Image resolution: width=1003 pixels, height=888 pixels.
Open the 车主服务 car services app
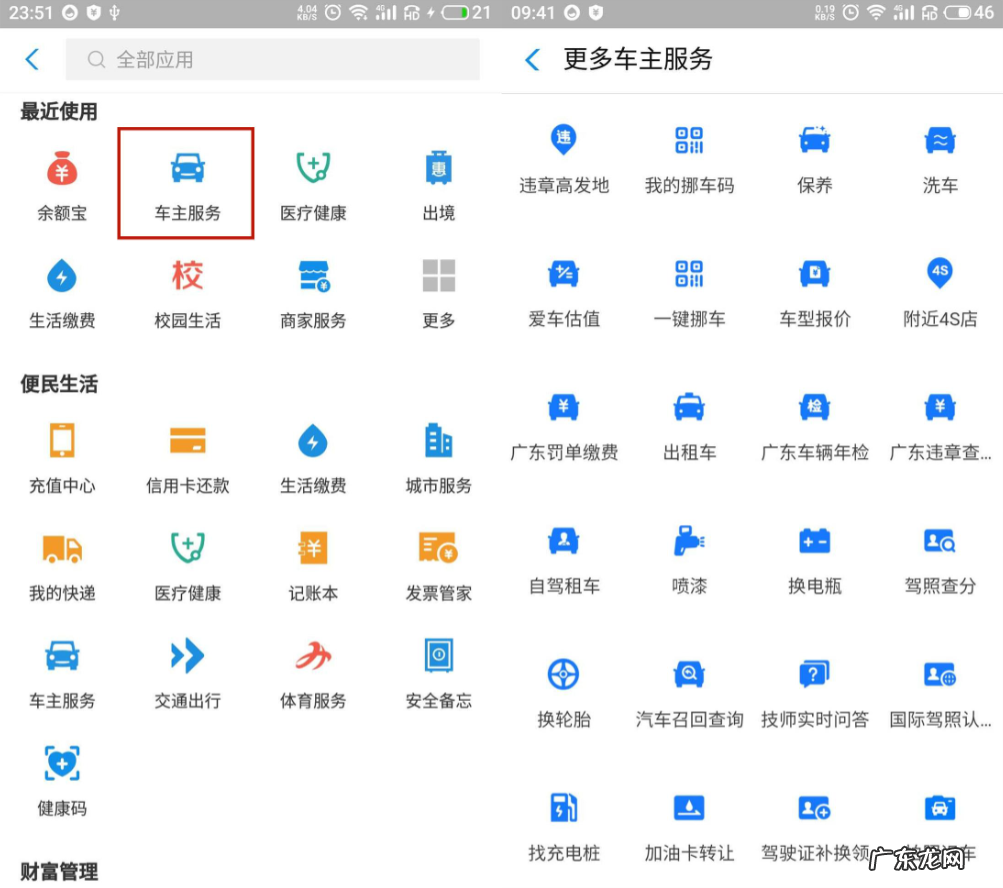point(185,182)
